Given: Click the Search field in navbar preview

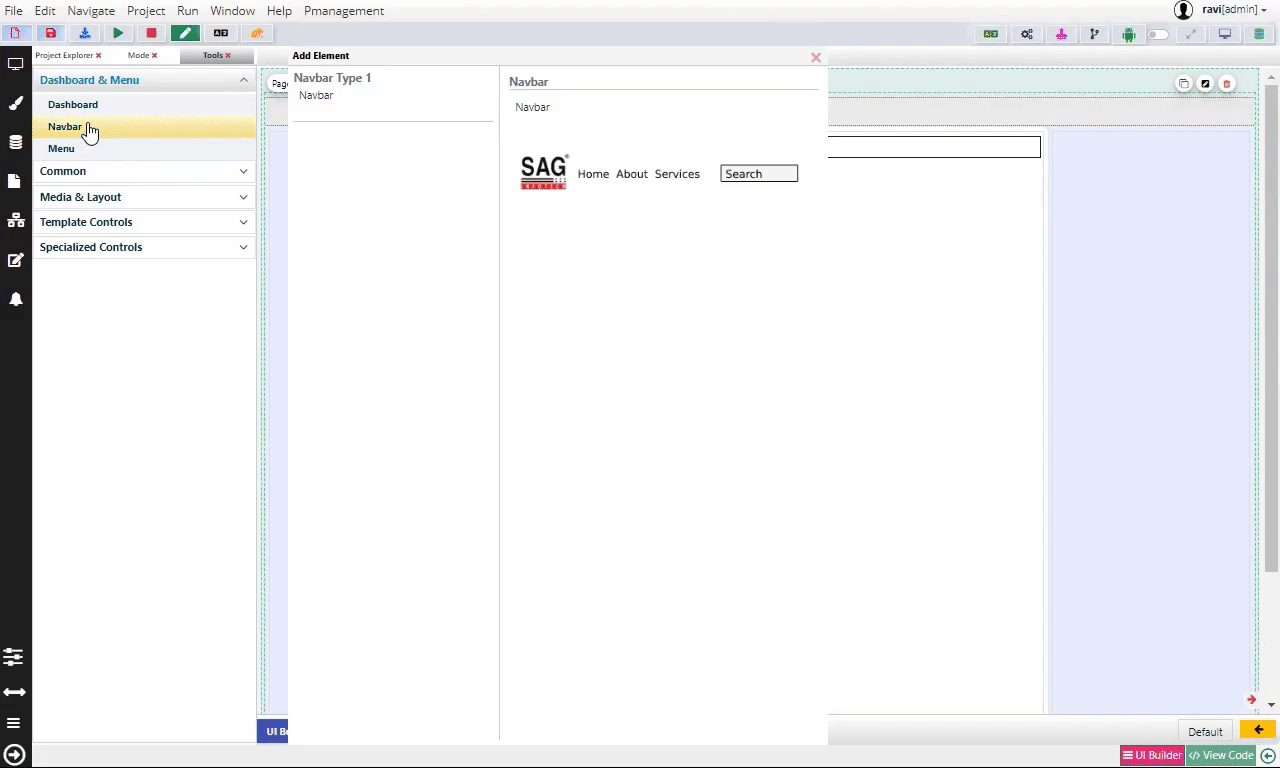Looking at the screenshot, I should 759,174.
